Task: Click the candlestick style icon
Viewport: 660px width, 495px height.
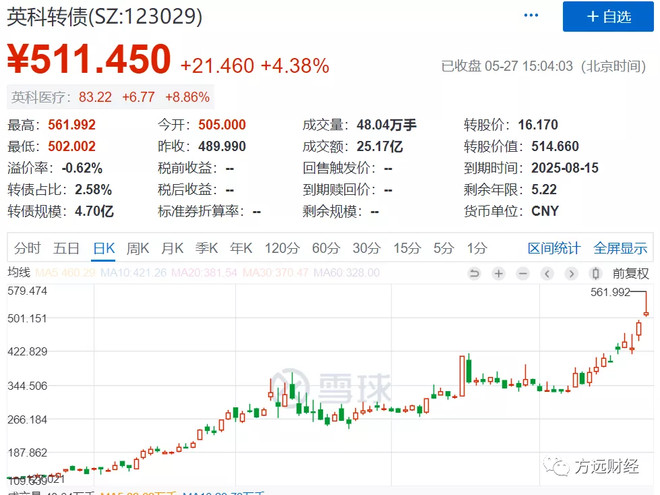Action: 596,274
